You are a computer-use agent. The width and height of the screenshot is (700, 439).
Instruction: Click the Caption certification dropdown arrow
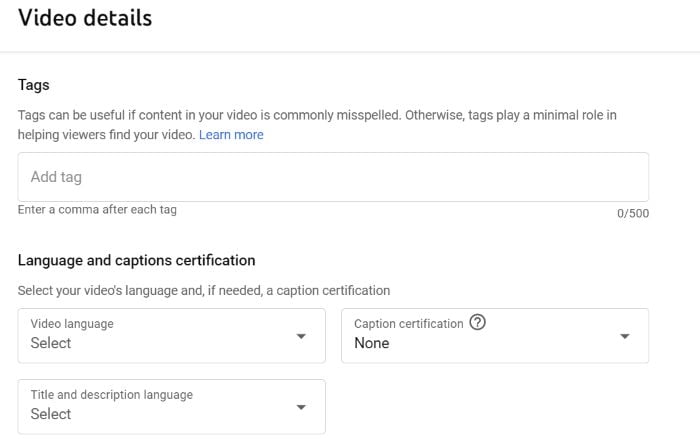[x=625, y=336]
